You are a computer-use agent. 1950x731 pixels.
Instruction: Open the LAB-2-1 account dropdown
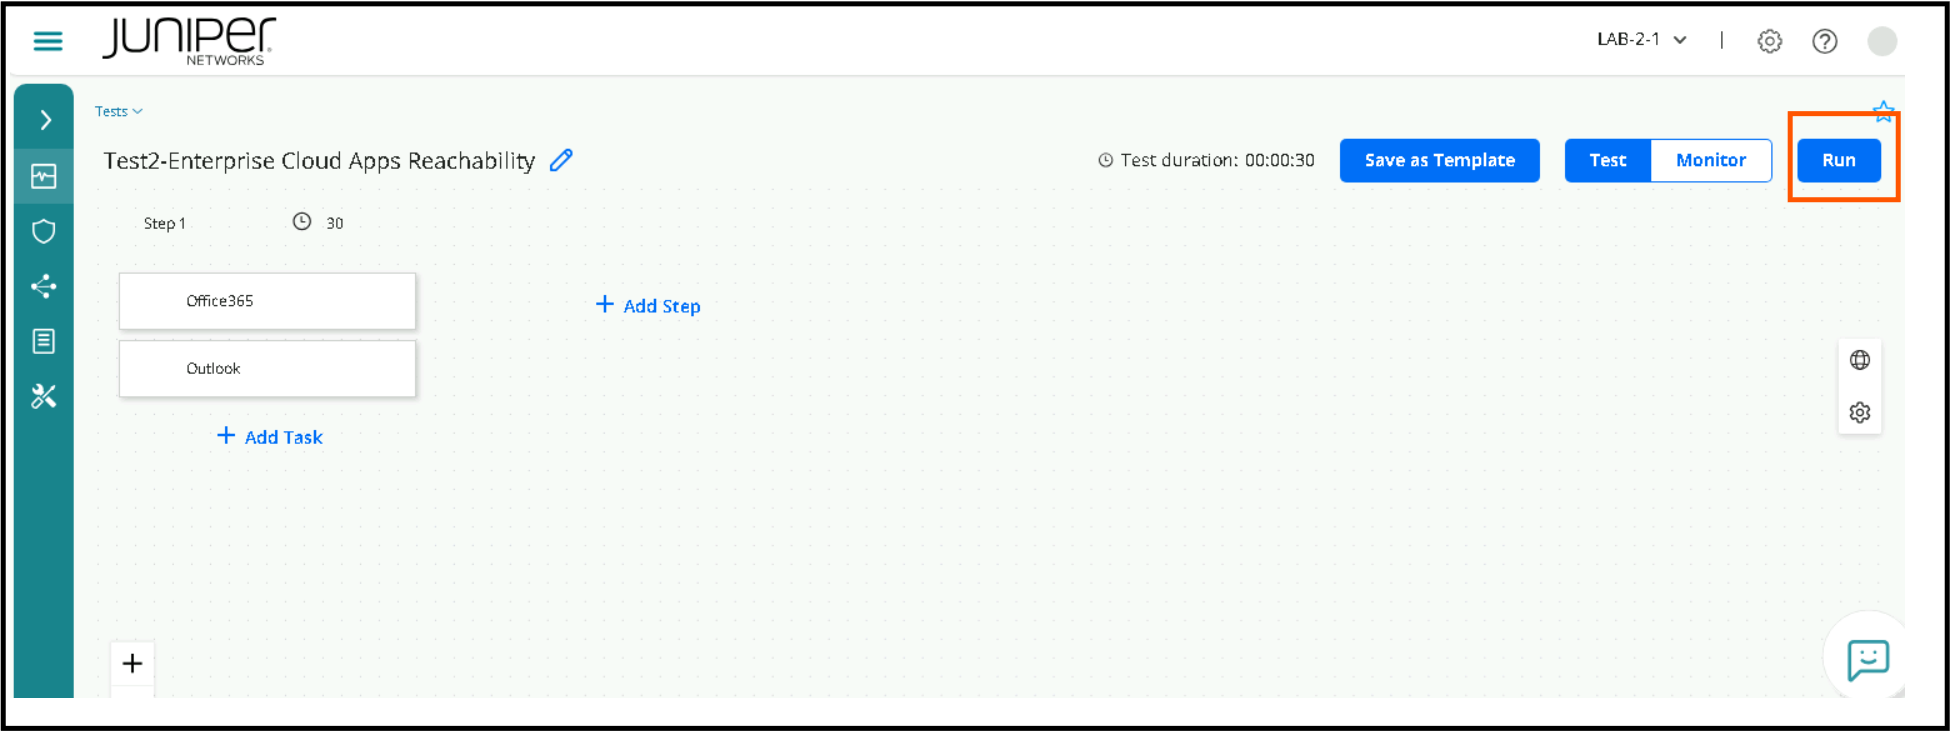(x=1642, y=40)
